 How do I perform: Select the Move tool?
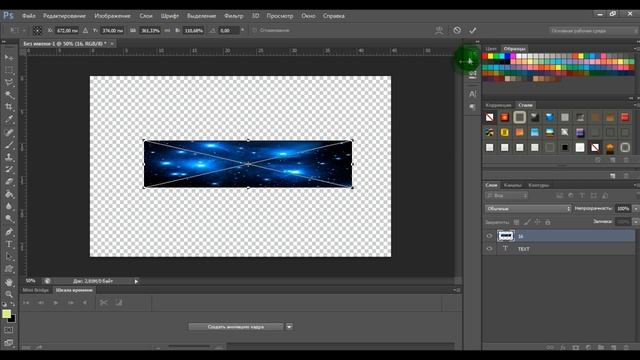coord(9,58)
